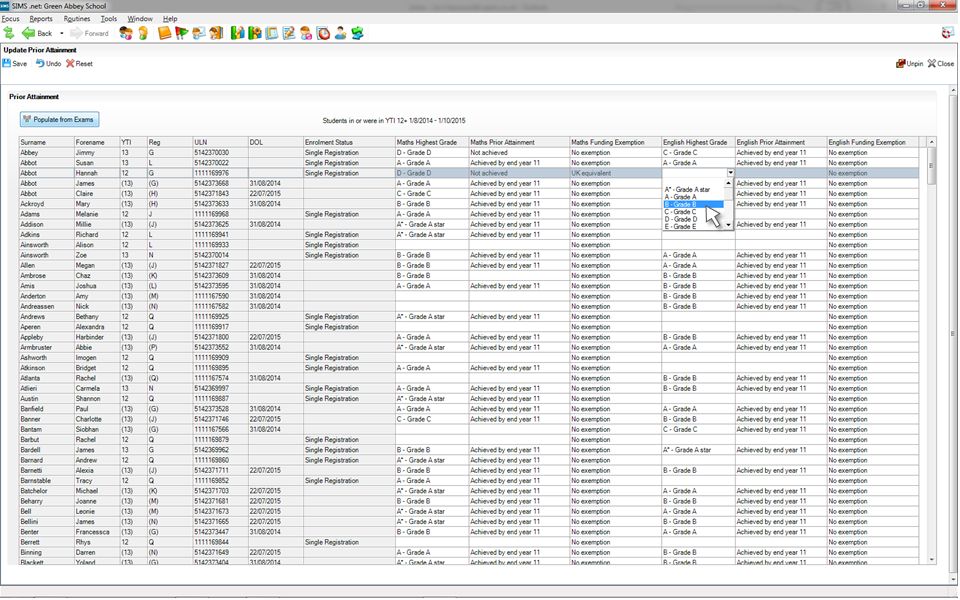The height and width of the screenshot is (600, 960).
Task: Click the person beside orange door icon
Action: (x=216, y=33)
